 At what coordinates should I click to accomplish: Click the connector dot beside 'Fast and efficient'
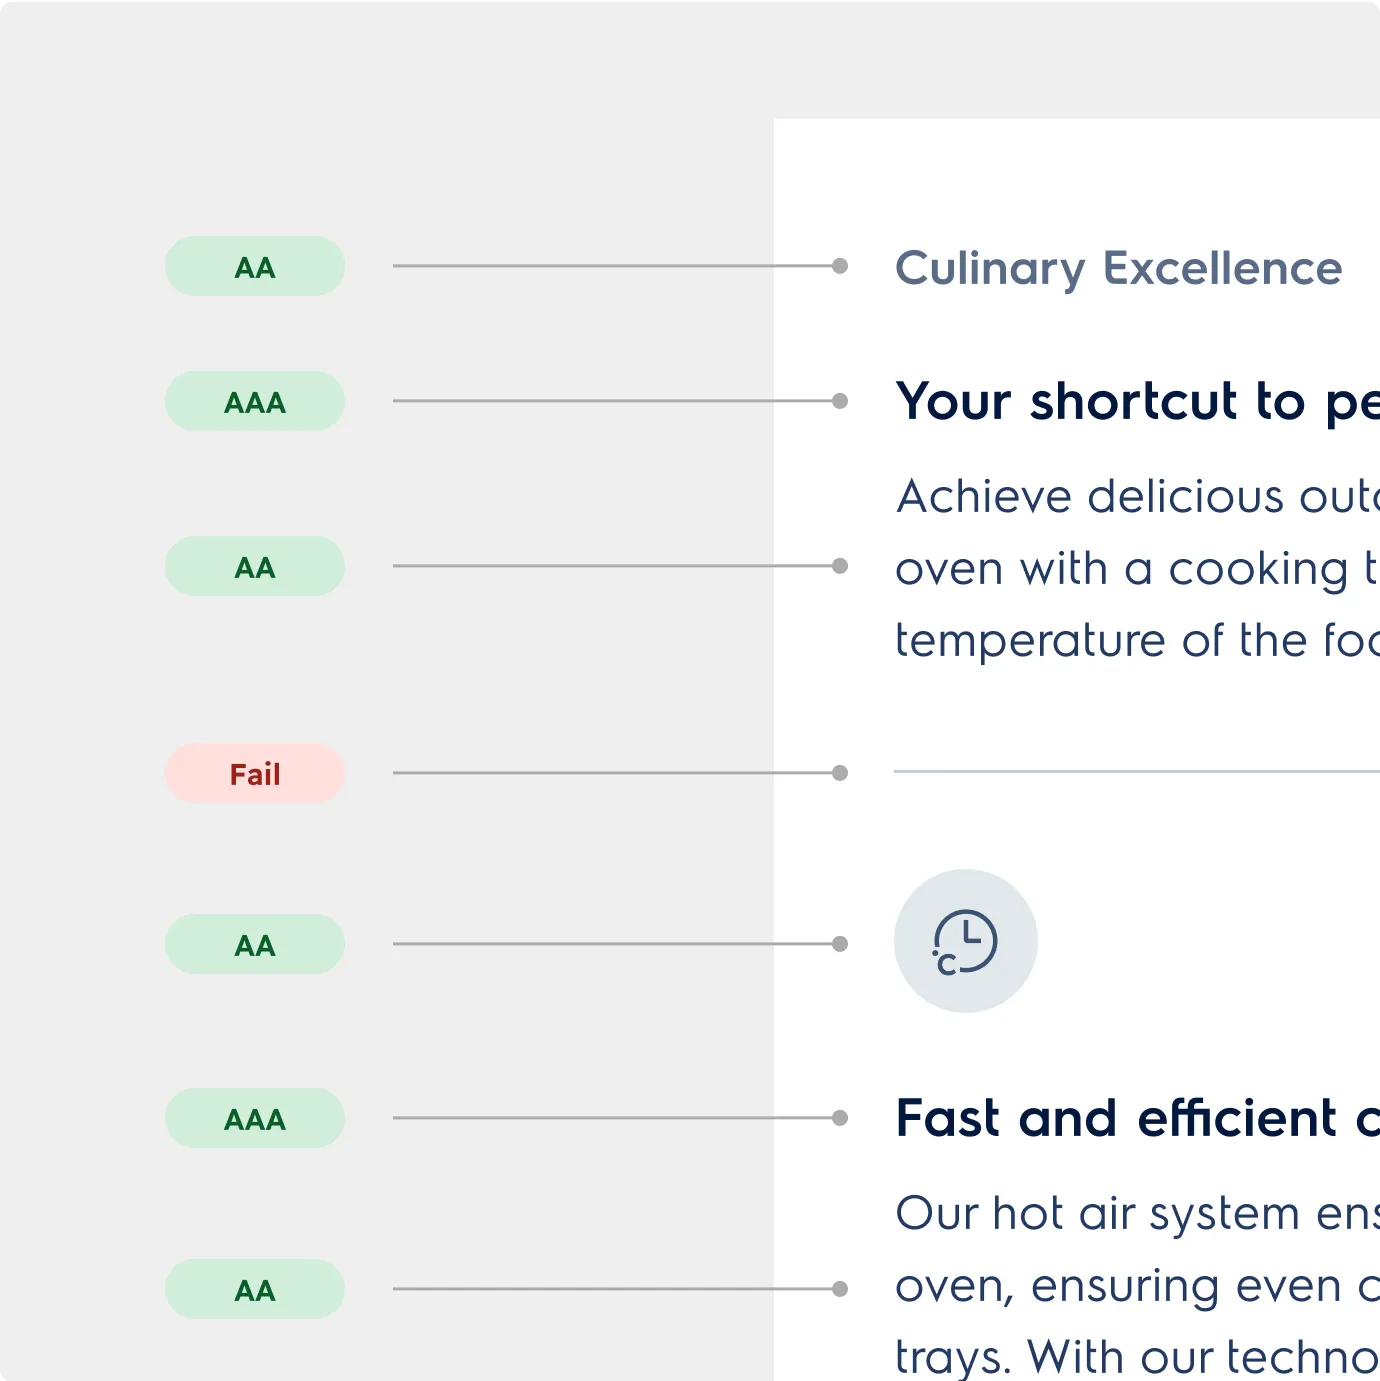840,1118
